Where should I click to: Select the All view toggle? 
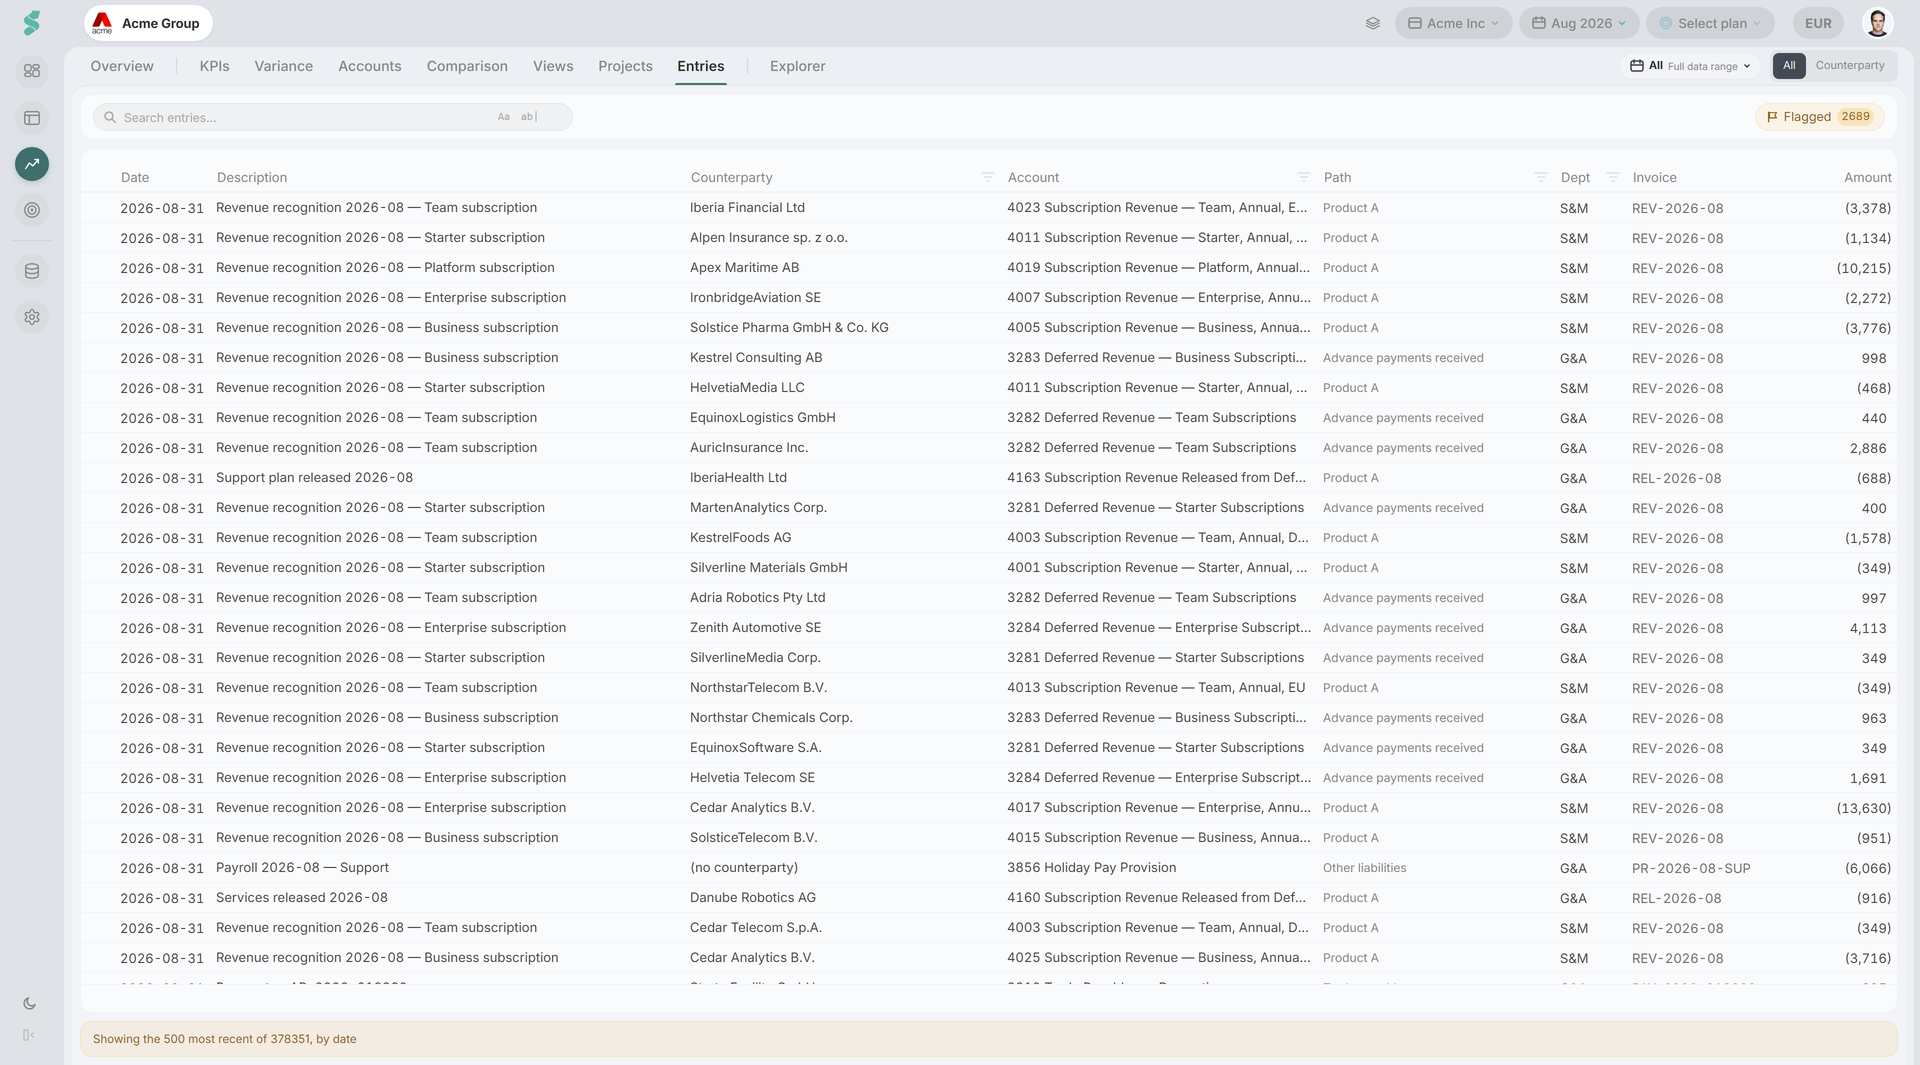(1789, 66)
